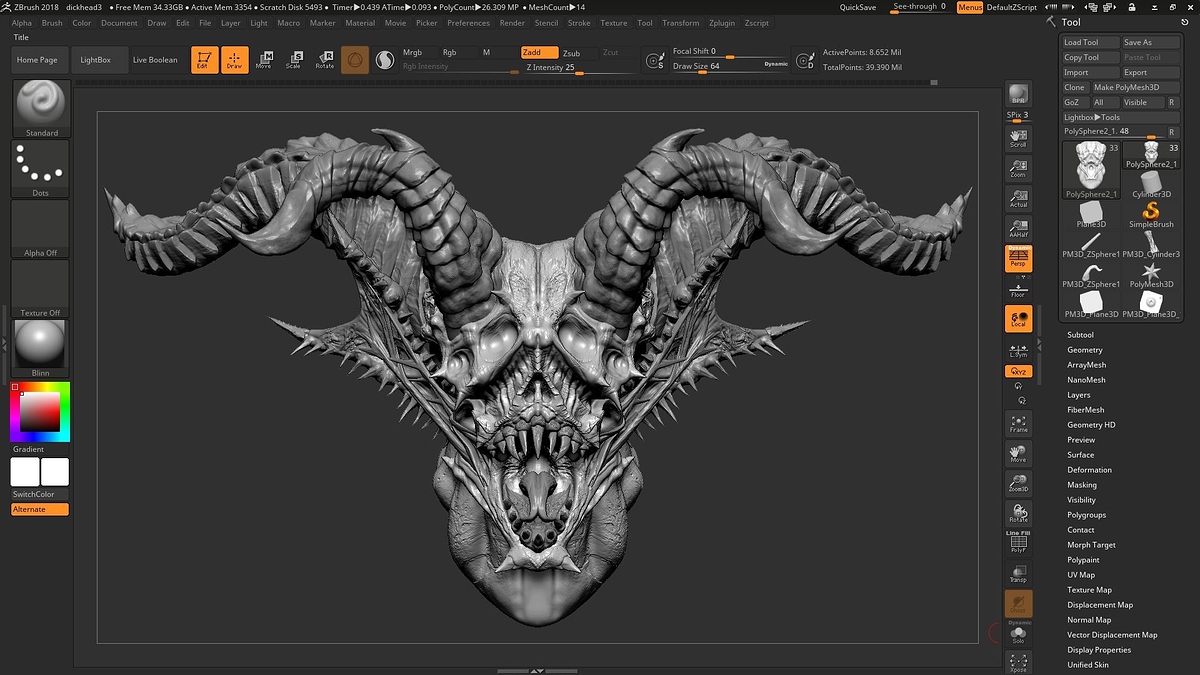Viewport: 1200px width, 675px height.
Task: Click the AAHalf icon
Action: [1018, 228]
